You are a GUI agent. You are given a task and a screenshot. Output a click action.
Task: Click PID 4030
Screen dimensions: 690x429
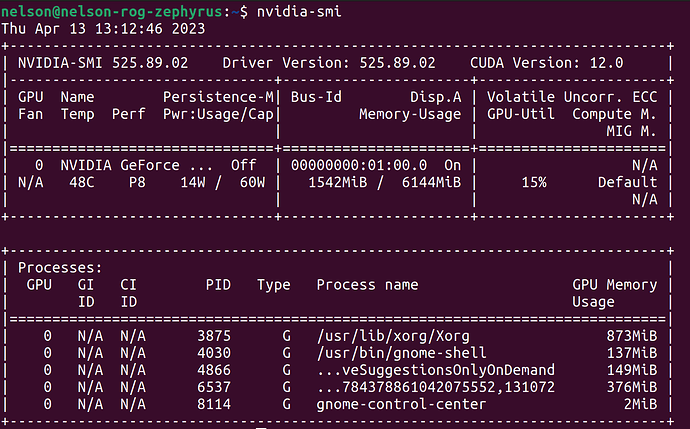[x=214, y=353]
